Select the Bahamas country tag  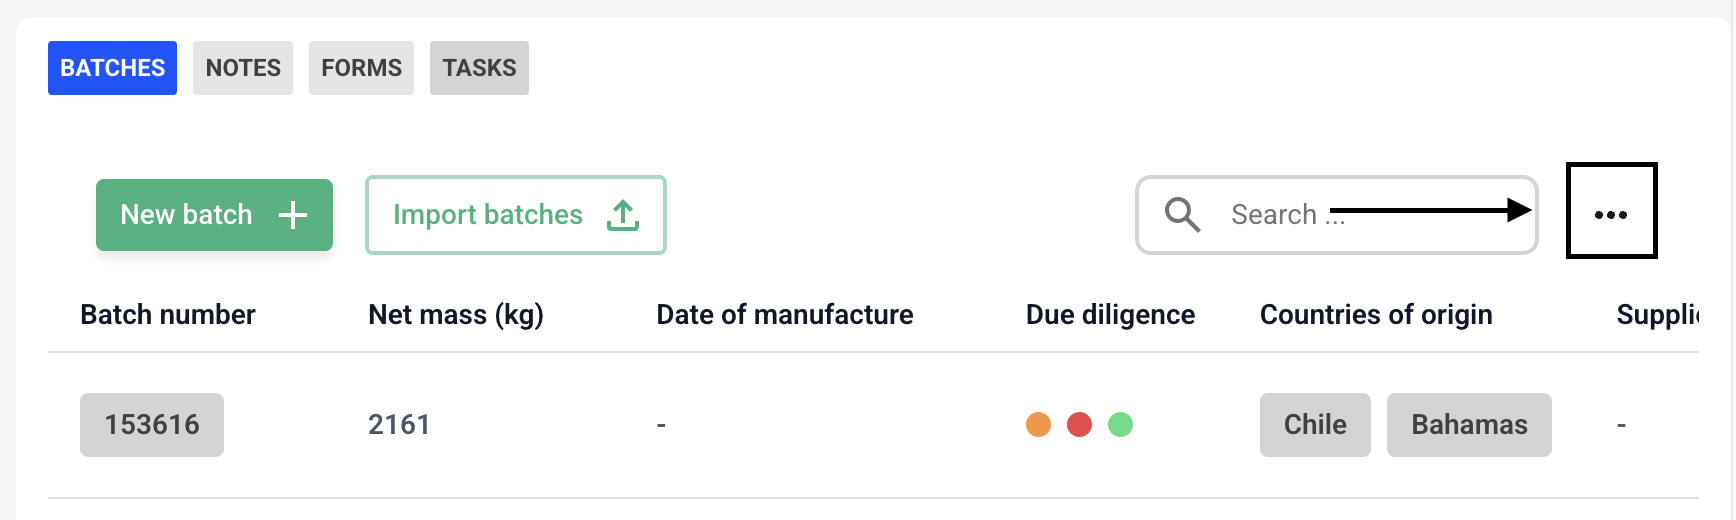(1469, 425)
